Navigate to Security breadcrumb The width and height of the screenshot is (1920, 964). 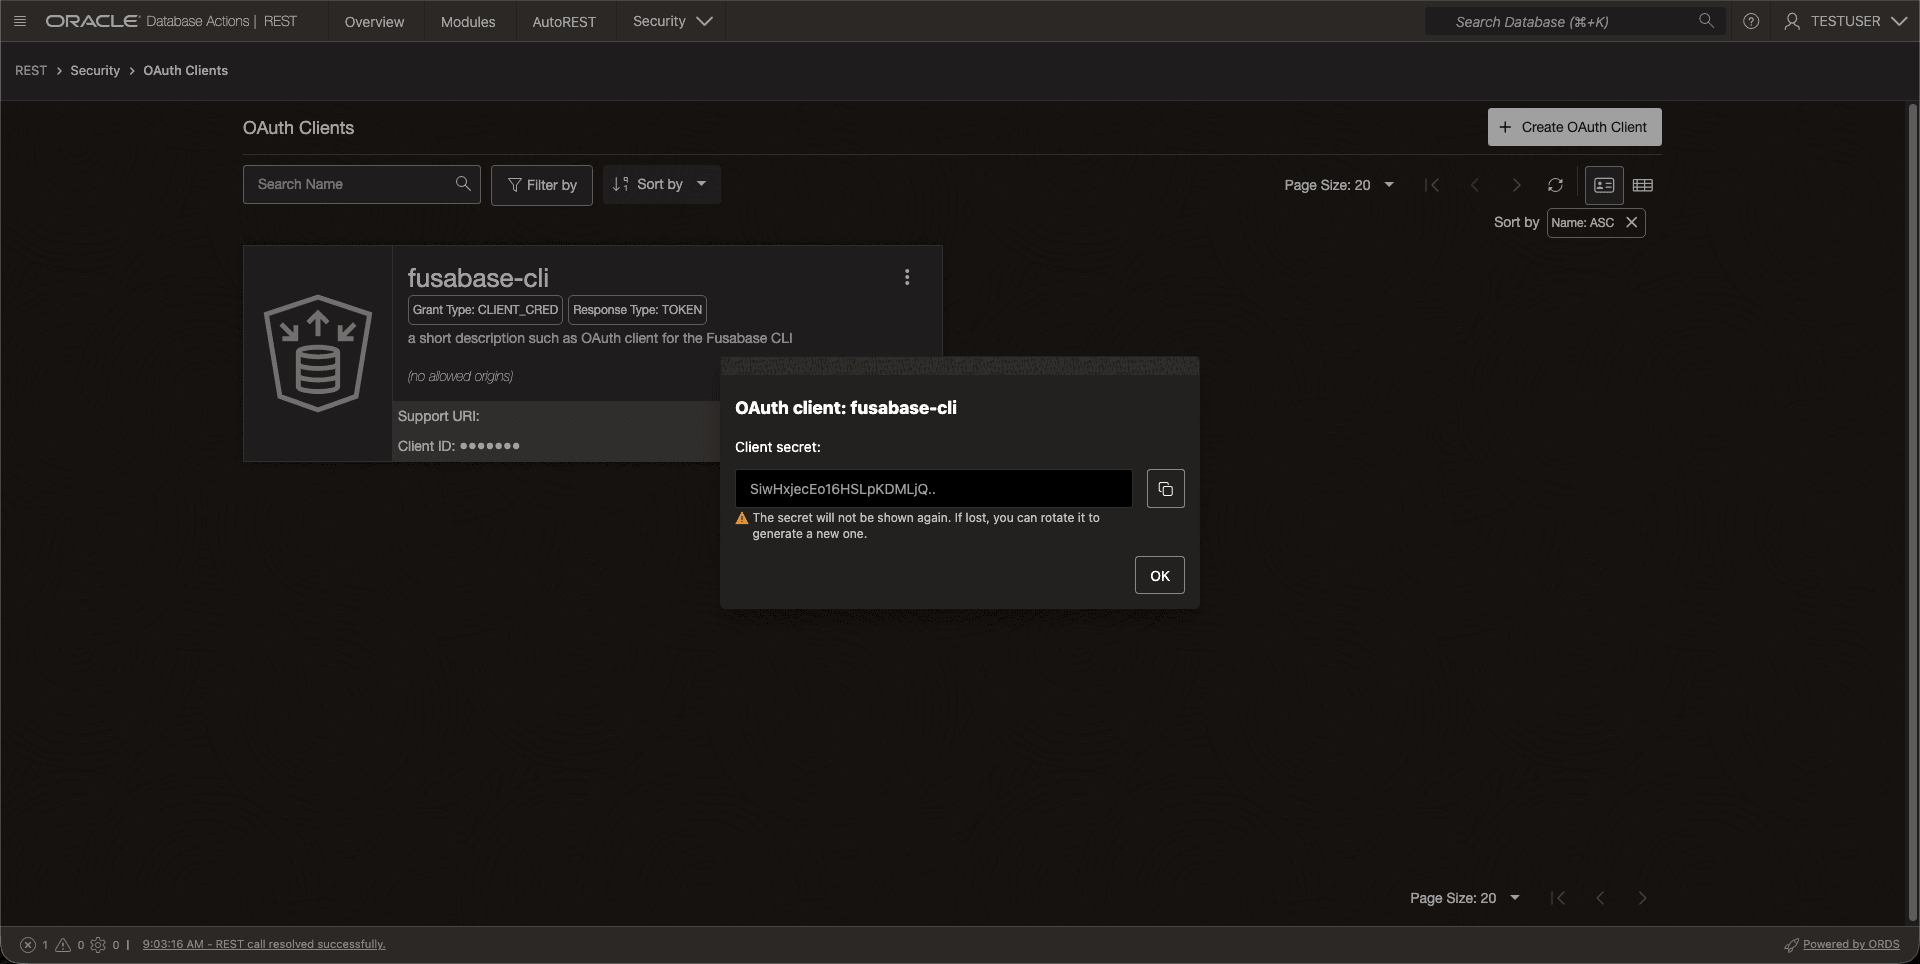point(95,70)
